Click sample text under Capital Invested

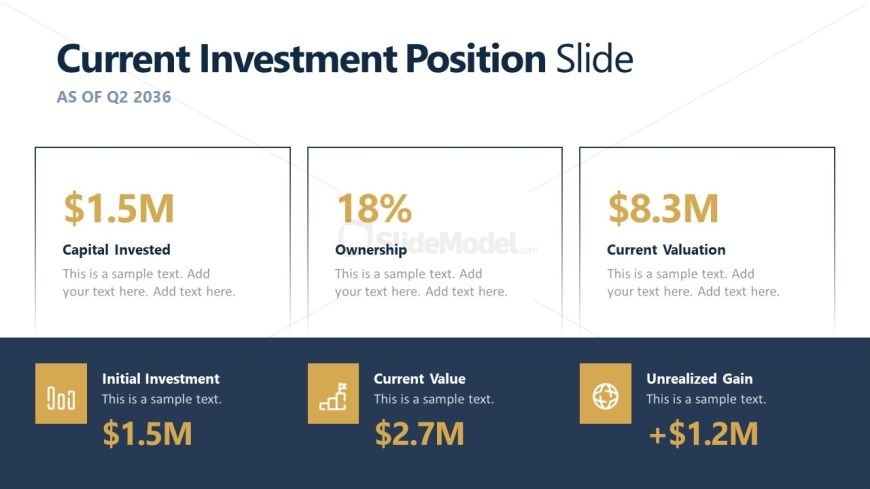[149, 283]
